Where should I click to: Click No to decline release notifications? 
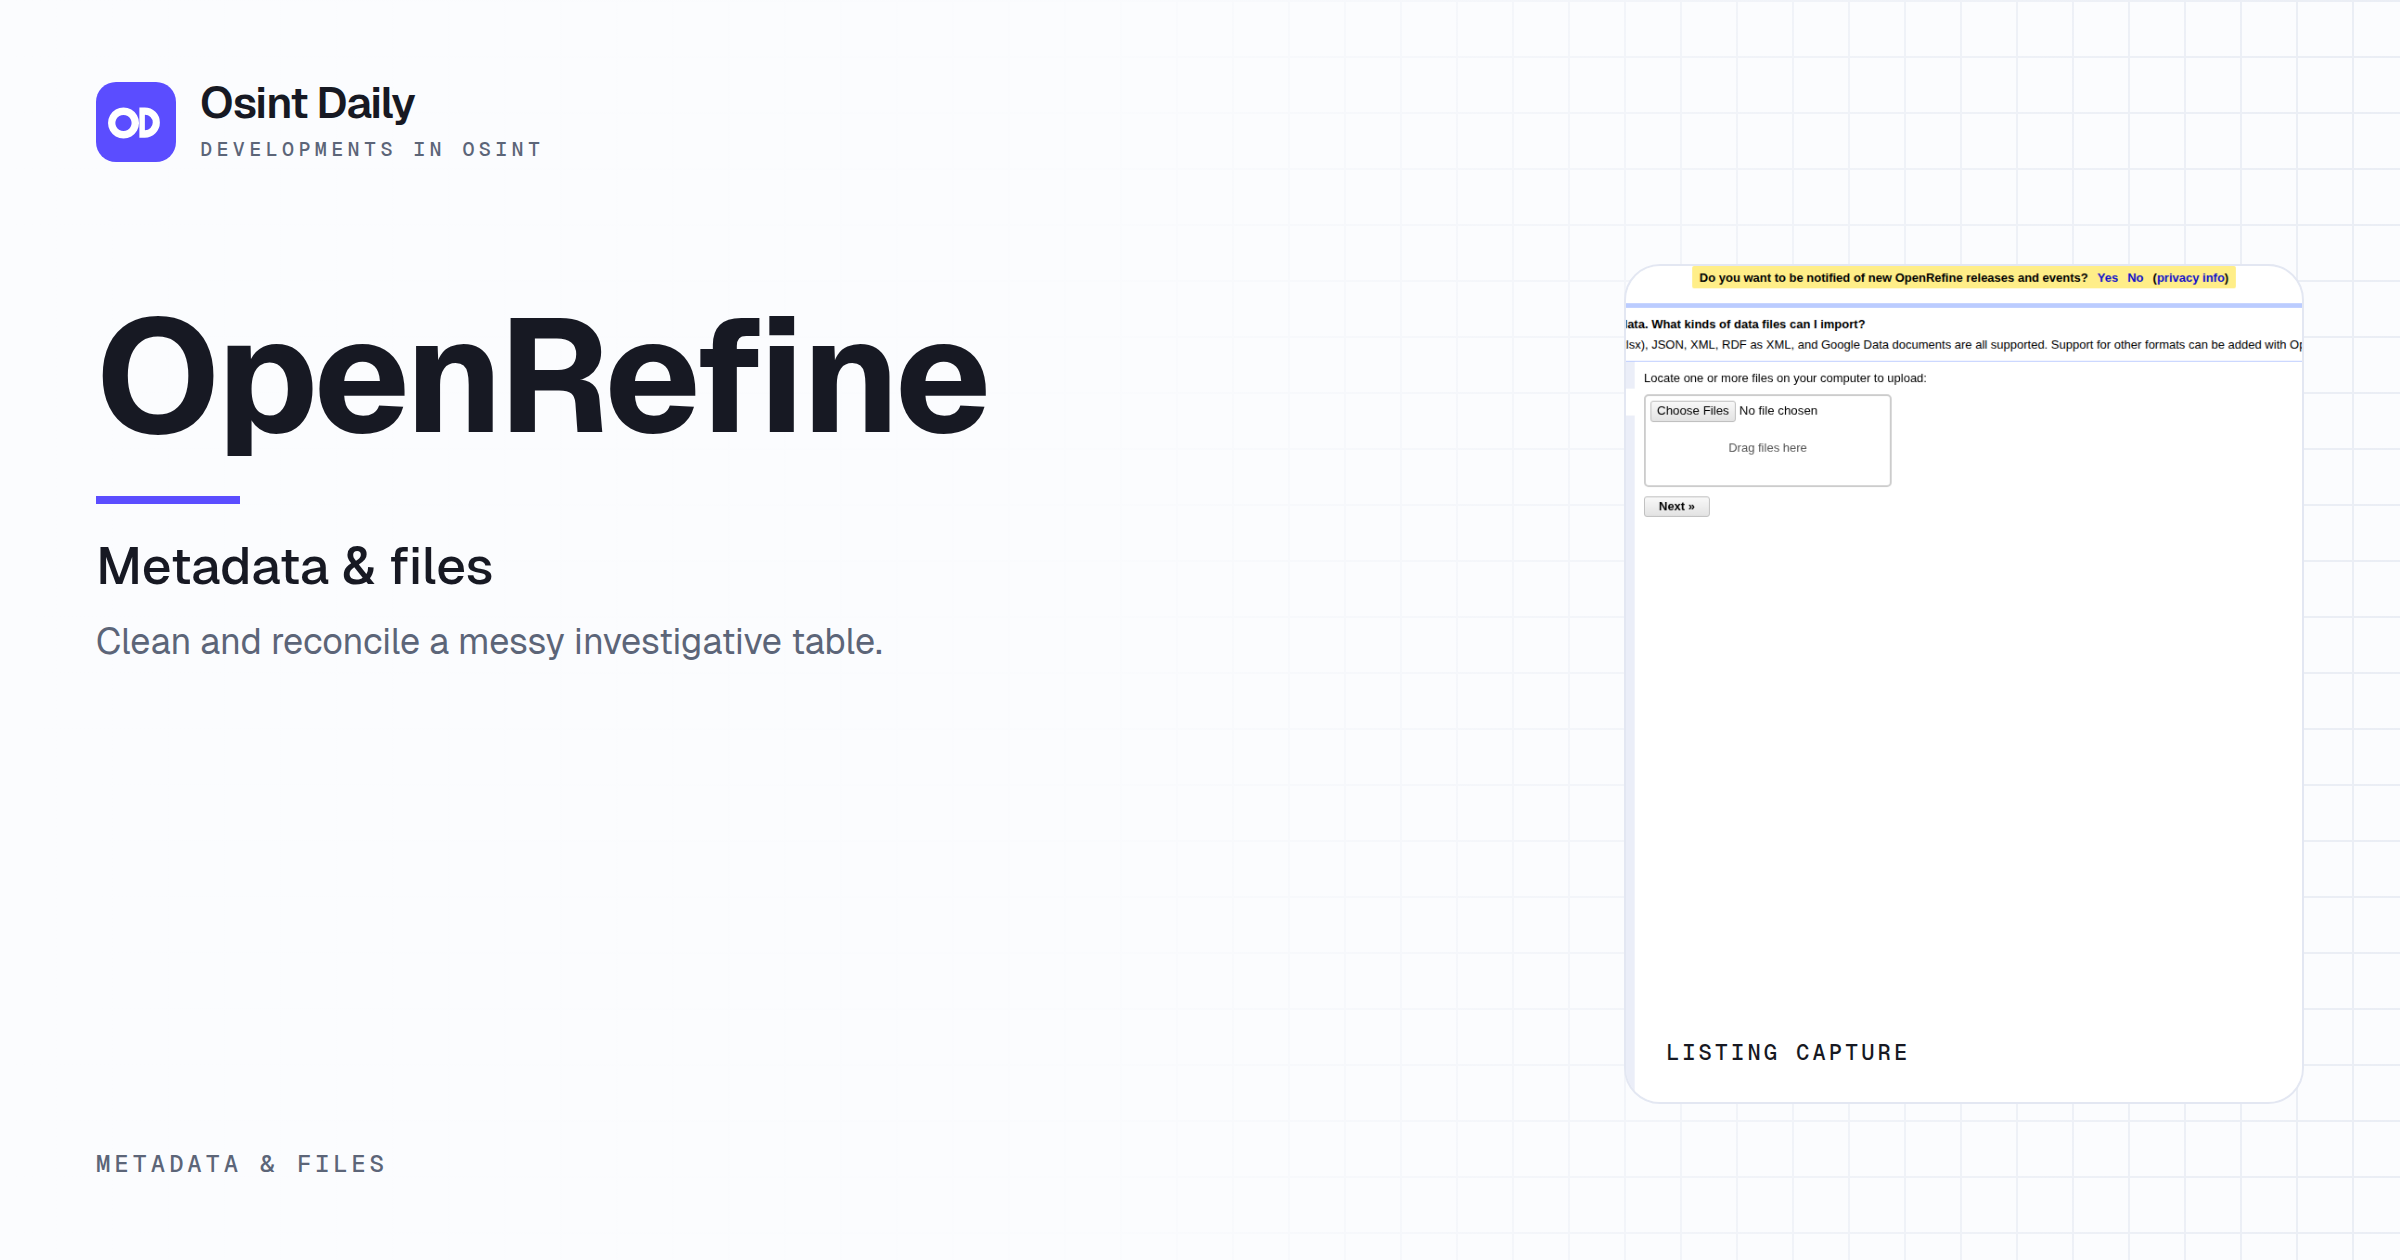point(2135,278)
